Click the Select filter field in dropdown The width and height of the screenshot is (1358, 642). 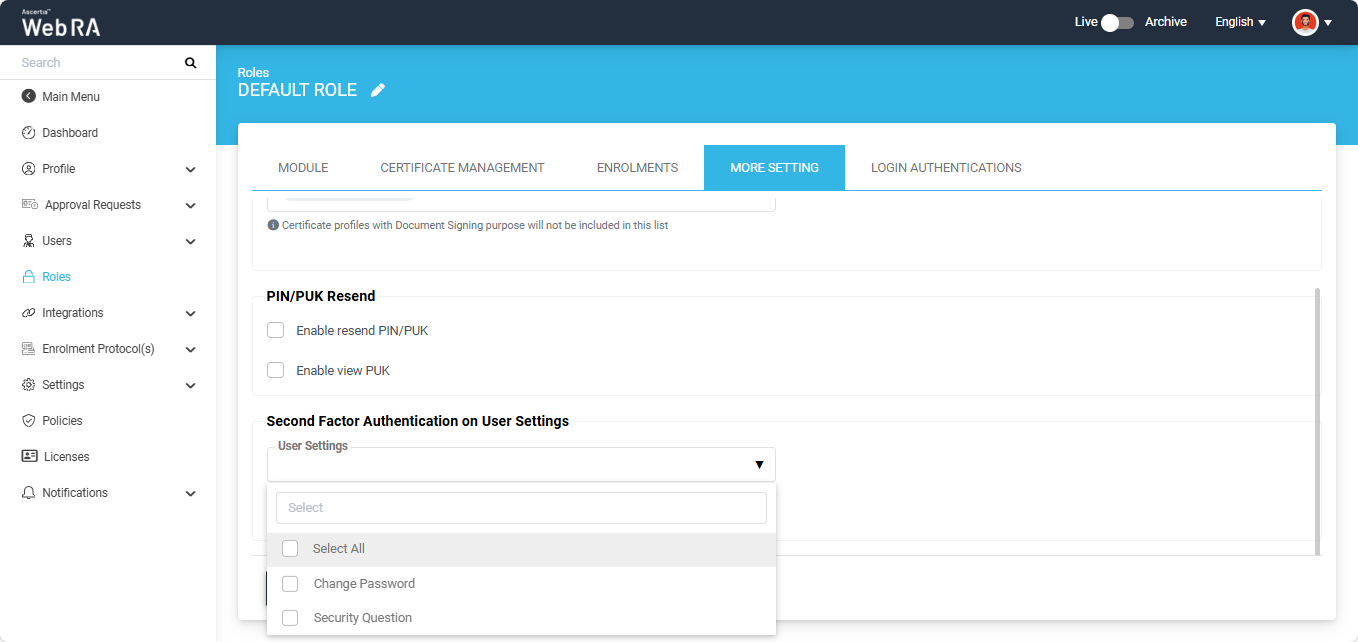pyautogui.click(x=521, y=508)
